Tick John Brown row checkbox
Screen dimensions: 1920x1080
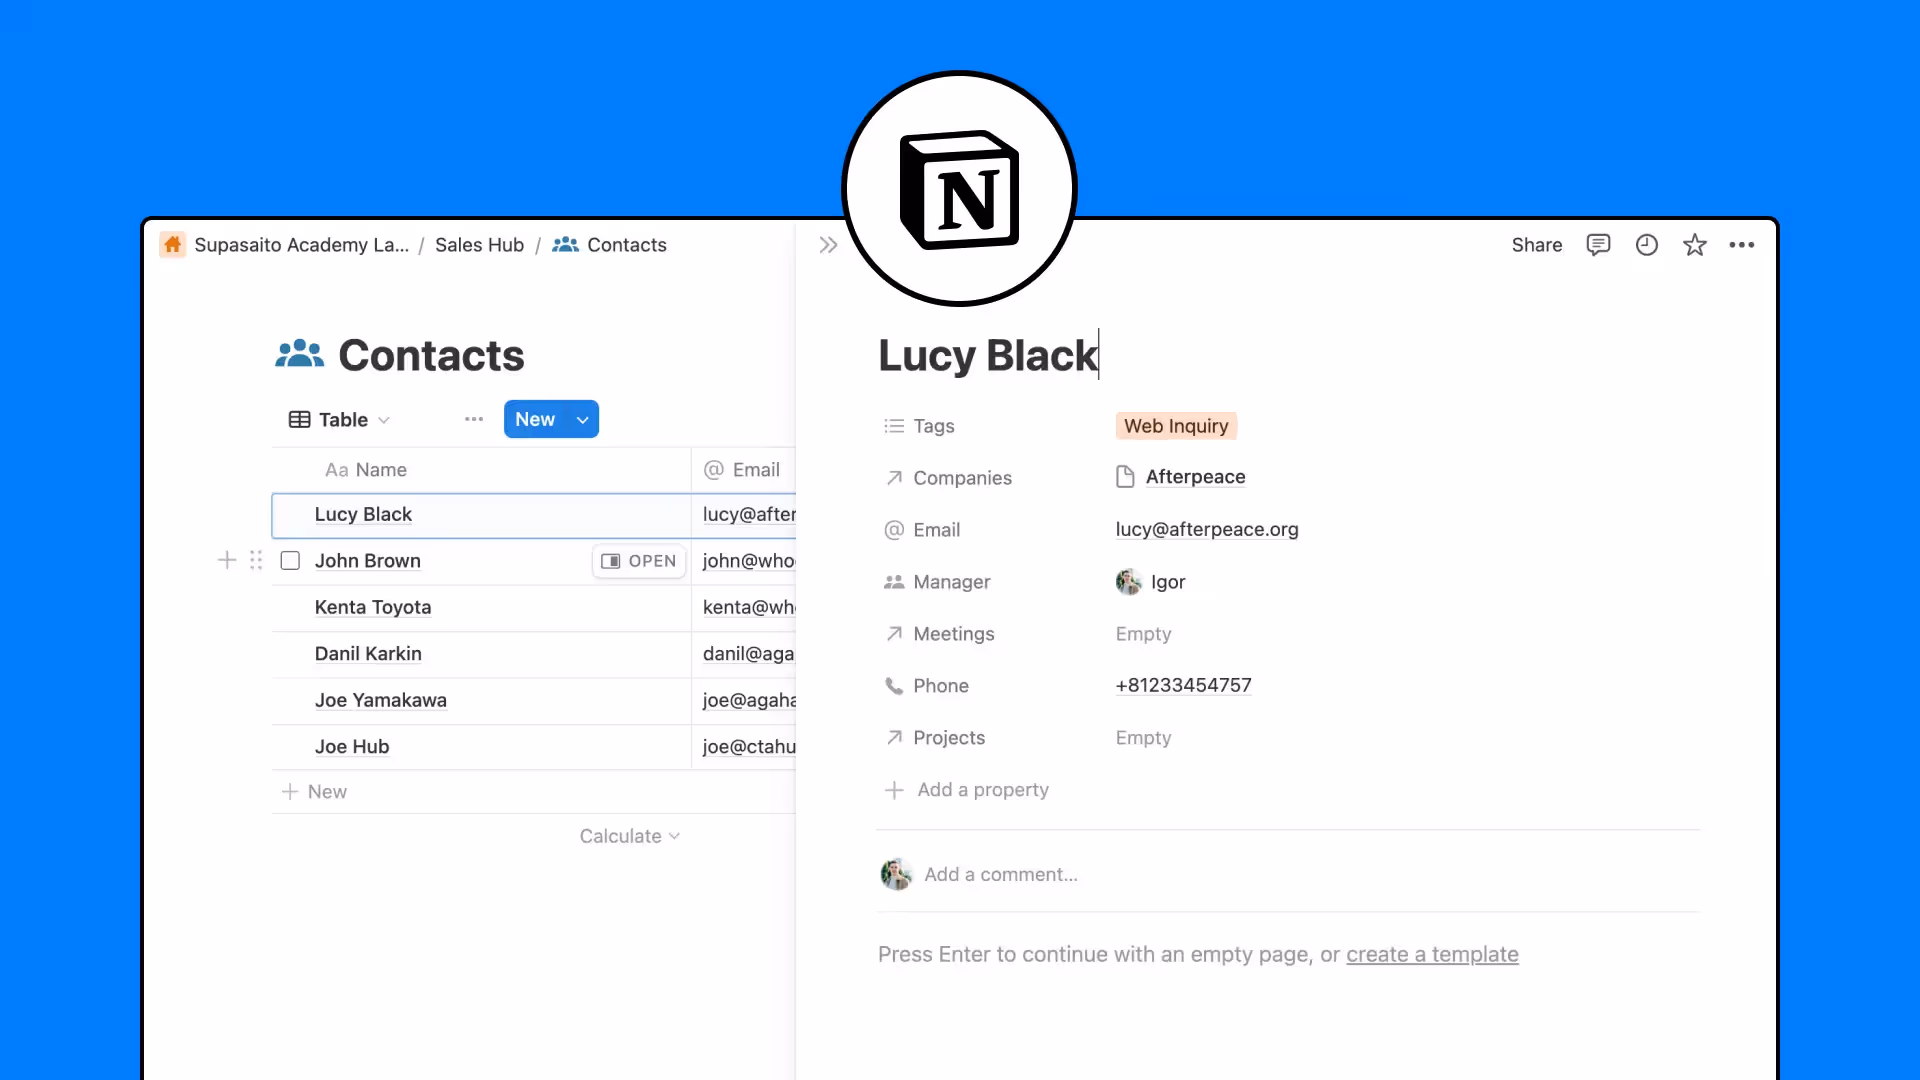[290, 560]
